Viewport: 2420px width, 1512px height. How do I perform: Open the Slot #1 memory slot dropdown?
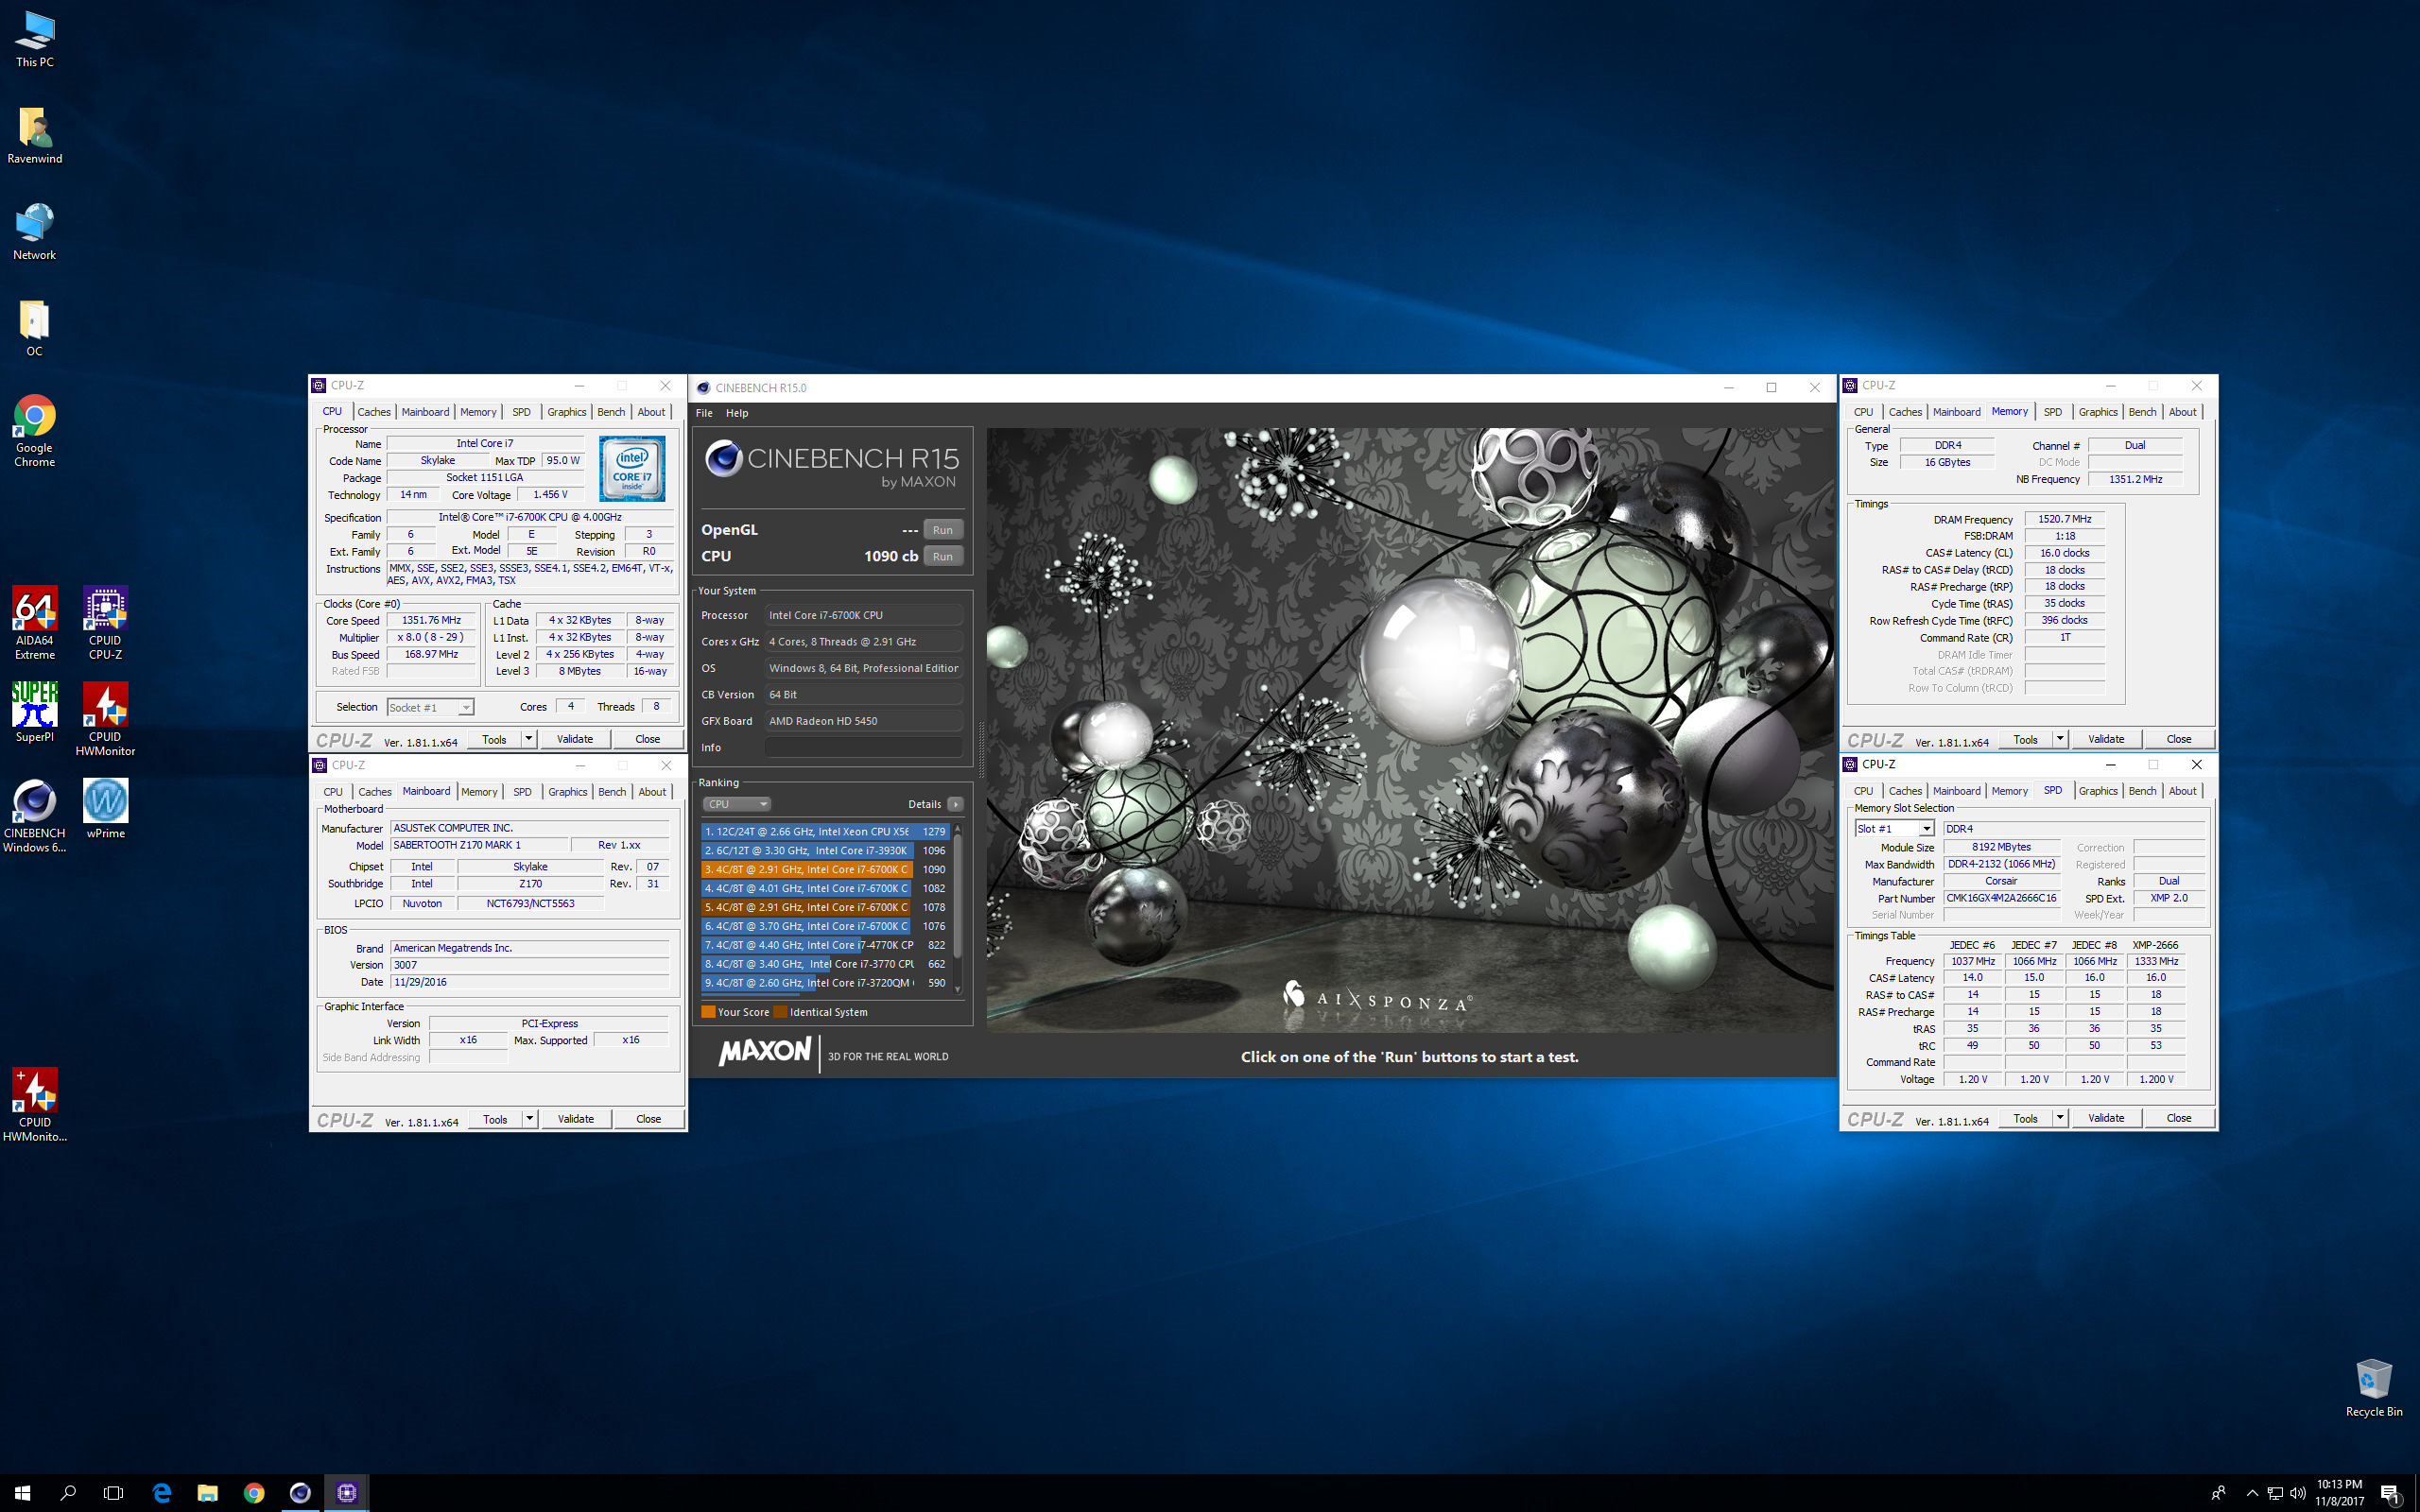pos(1894,828)
